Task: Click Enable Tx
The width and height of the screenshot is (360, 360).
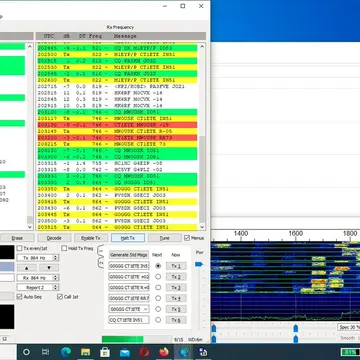Action: tap(91, 238)
